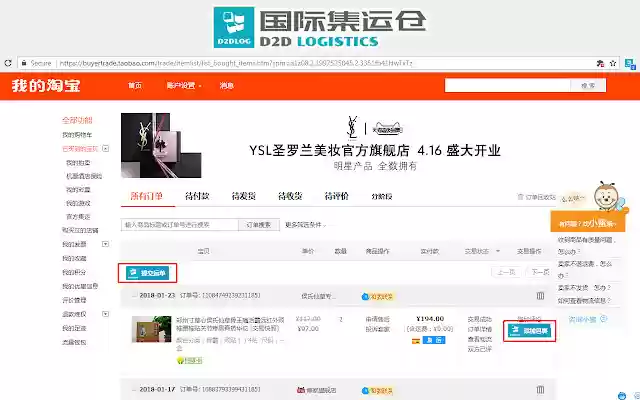Open the bee mascot help assistant

[x=608, y=197]
